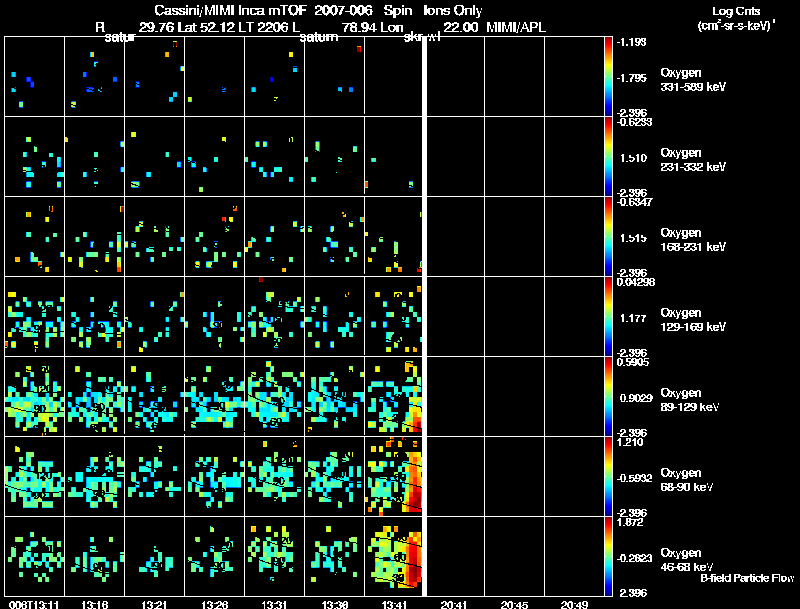This screenshot has height=609, width=800.
Task: Open the 46-68 keV image at 13:41
Action: (x=394, y=556)
